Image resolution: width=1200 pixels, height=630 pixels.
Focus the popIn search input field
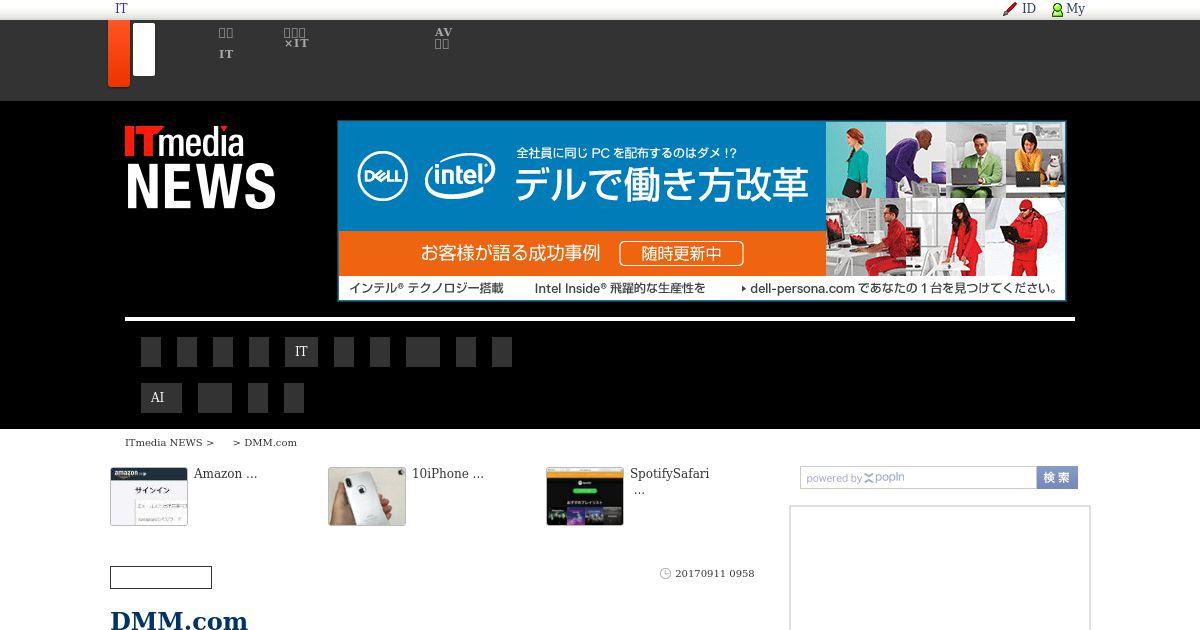tap(918, 478)
